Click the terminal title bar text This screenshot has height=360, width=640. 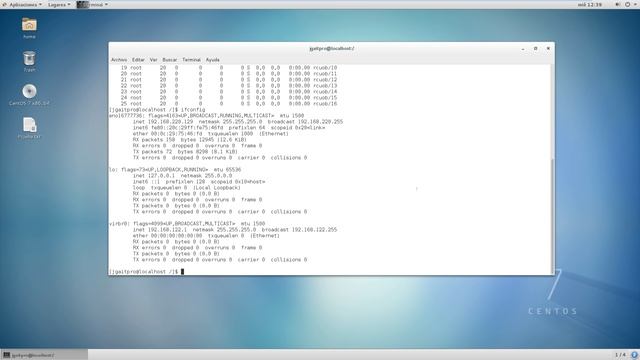331,49
